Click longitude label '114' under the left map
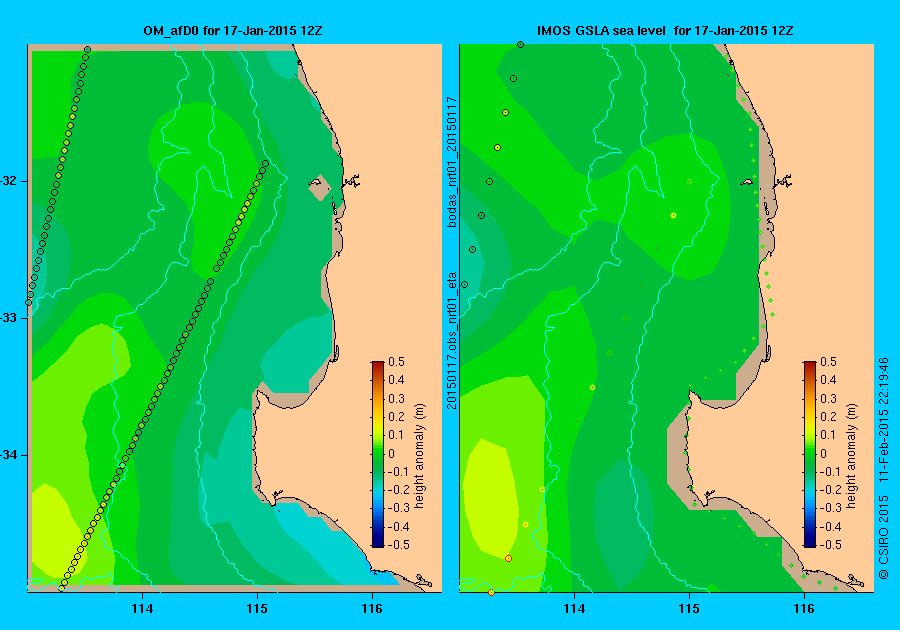This screenshot has width=900, height=630. (142, 609)
